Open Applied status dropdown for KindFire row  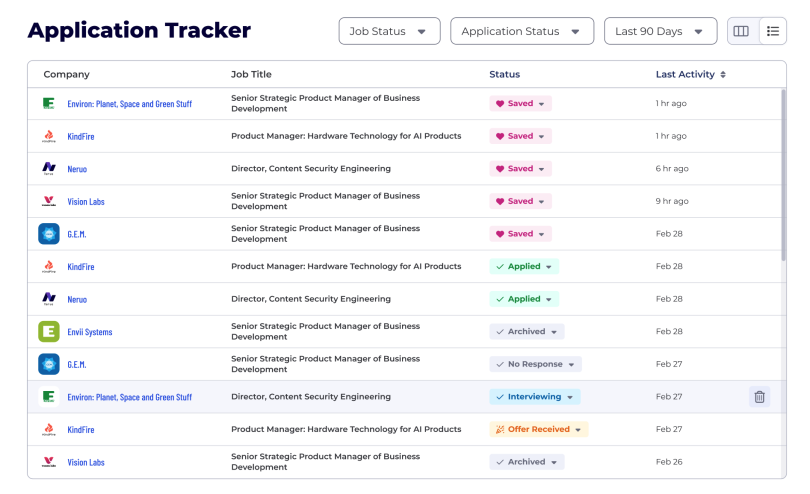pyautogui.click(x=524, y=266)
